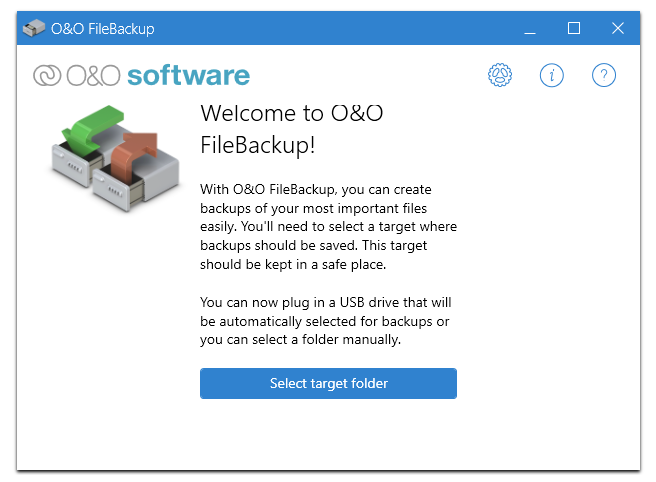Click the paragraph about plugging in a USB drive
The image size is (656, 482).
328,320
